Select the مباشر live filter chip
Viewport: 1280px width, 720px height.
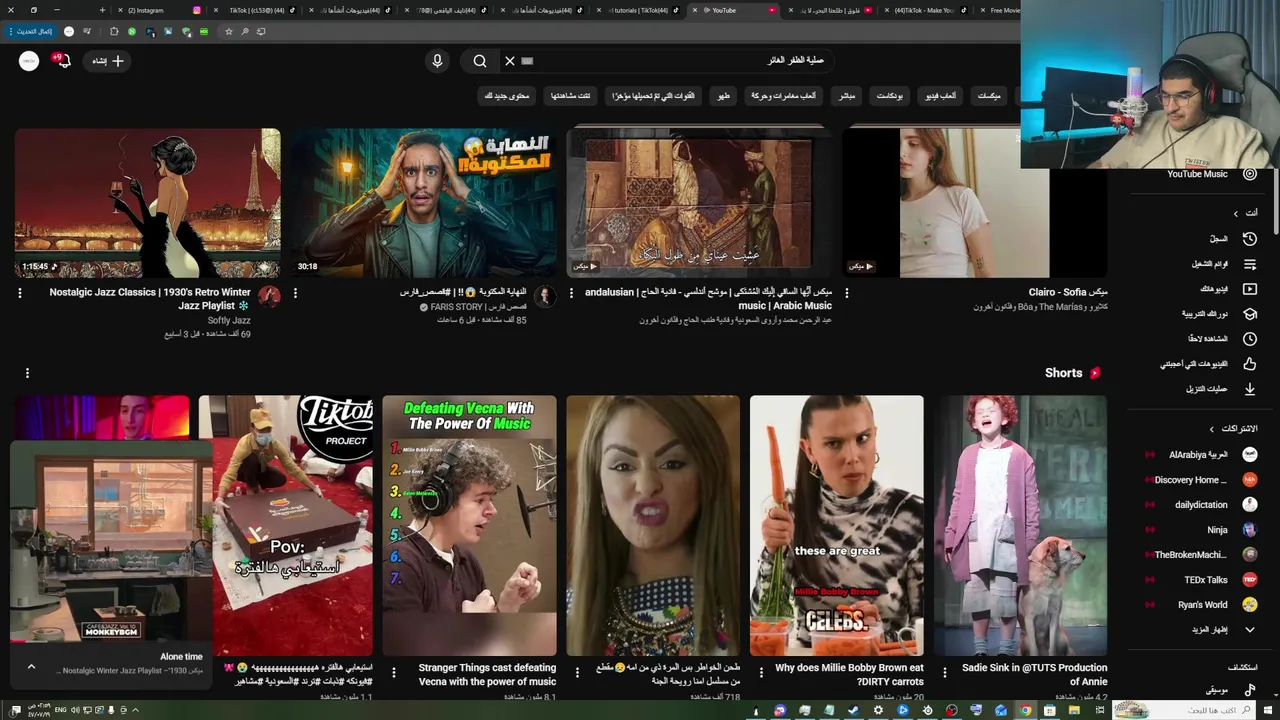847,96
